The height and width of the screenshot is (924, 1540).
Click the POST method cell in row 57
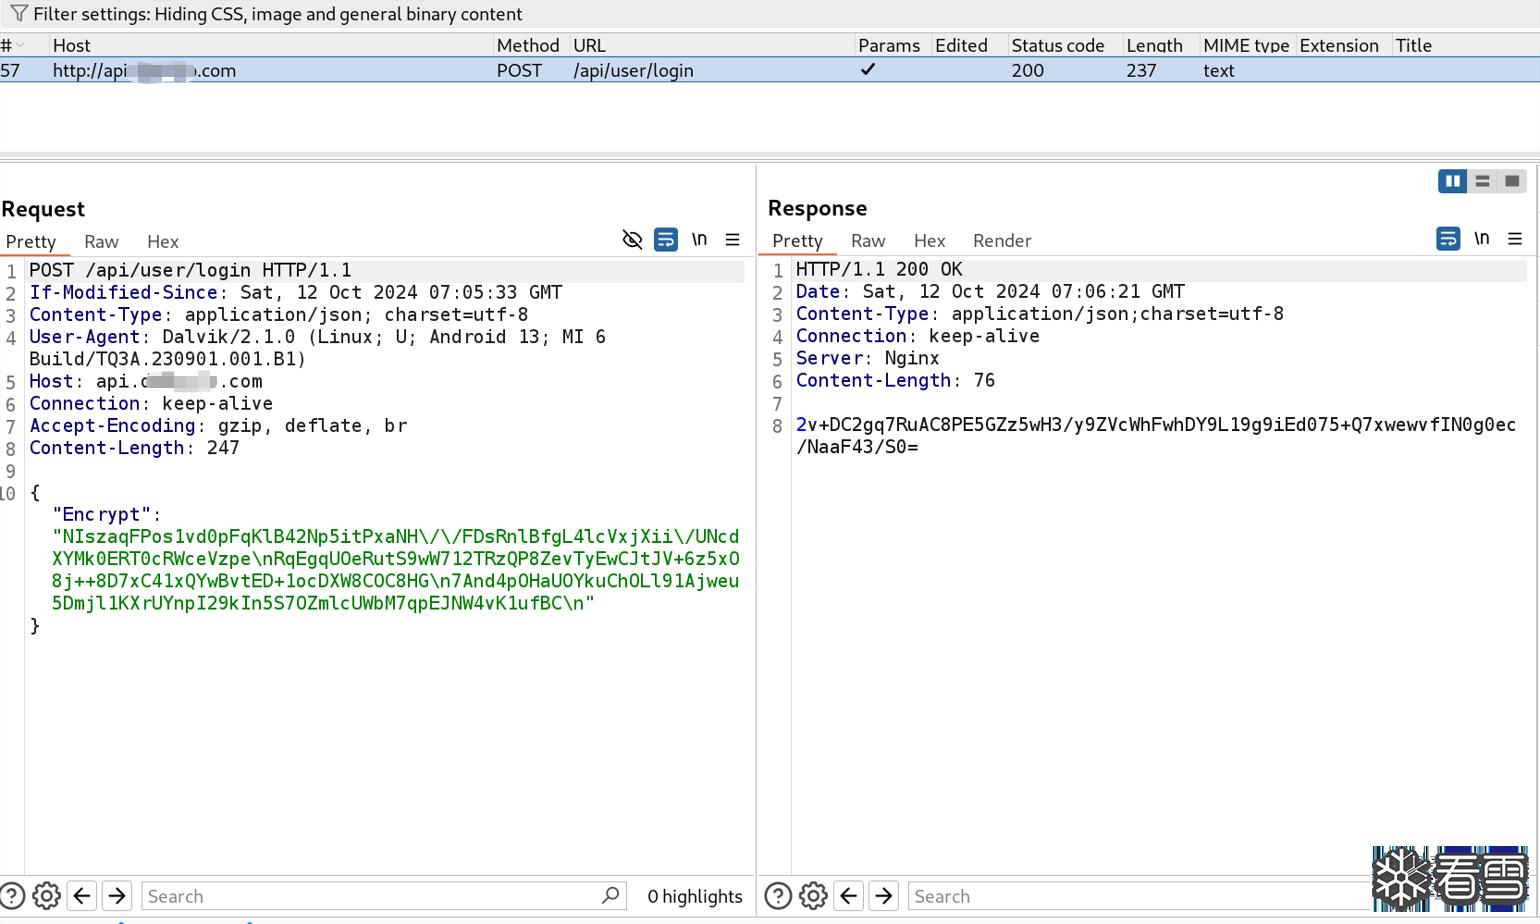pos(519,70)
